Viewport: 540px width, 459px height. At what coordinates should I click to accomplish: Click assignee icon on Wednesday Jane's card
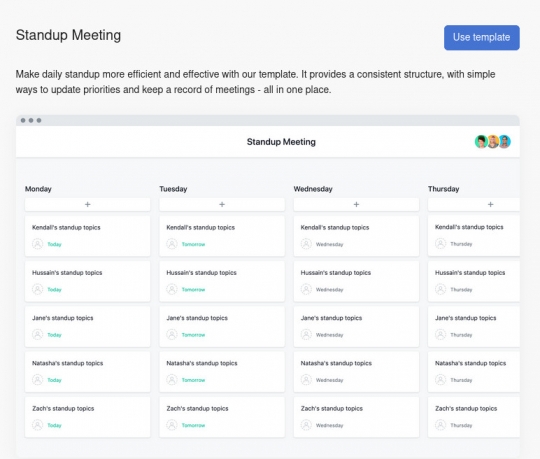click(306, 335)
